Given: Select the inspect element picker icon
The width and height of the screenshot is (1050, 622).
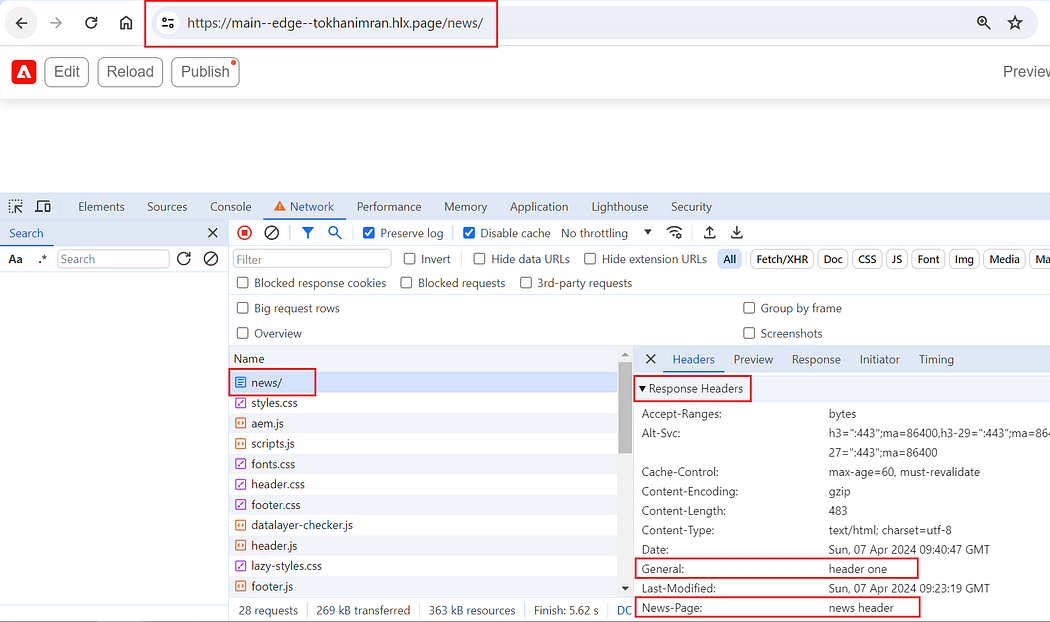Looking at the screenshot, I should [x=15, y=206].
